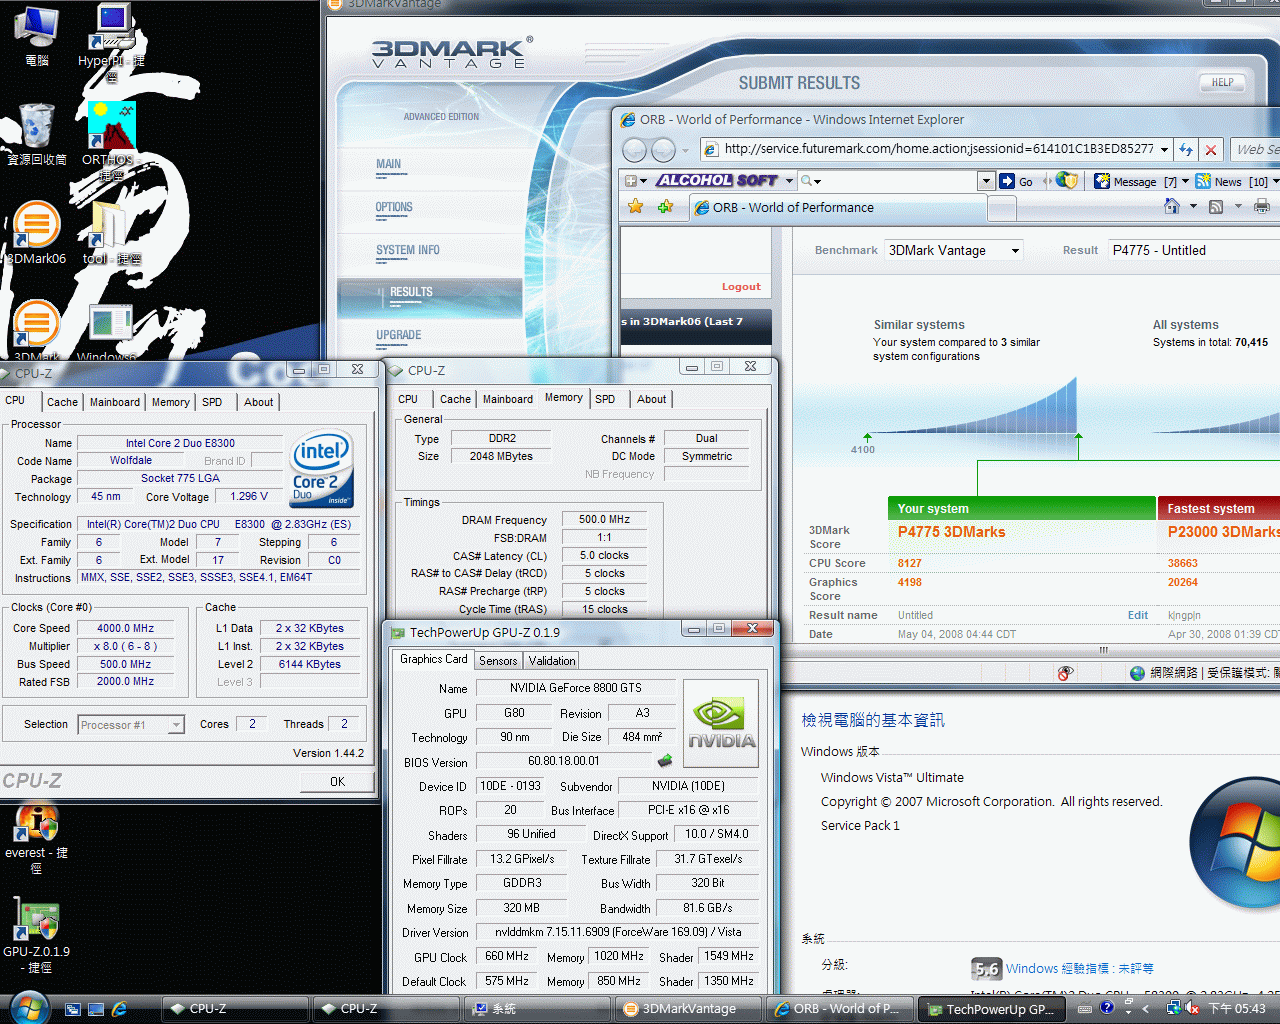Click the Internet Explorer back arrow

point(634,150)
